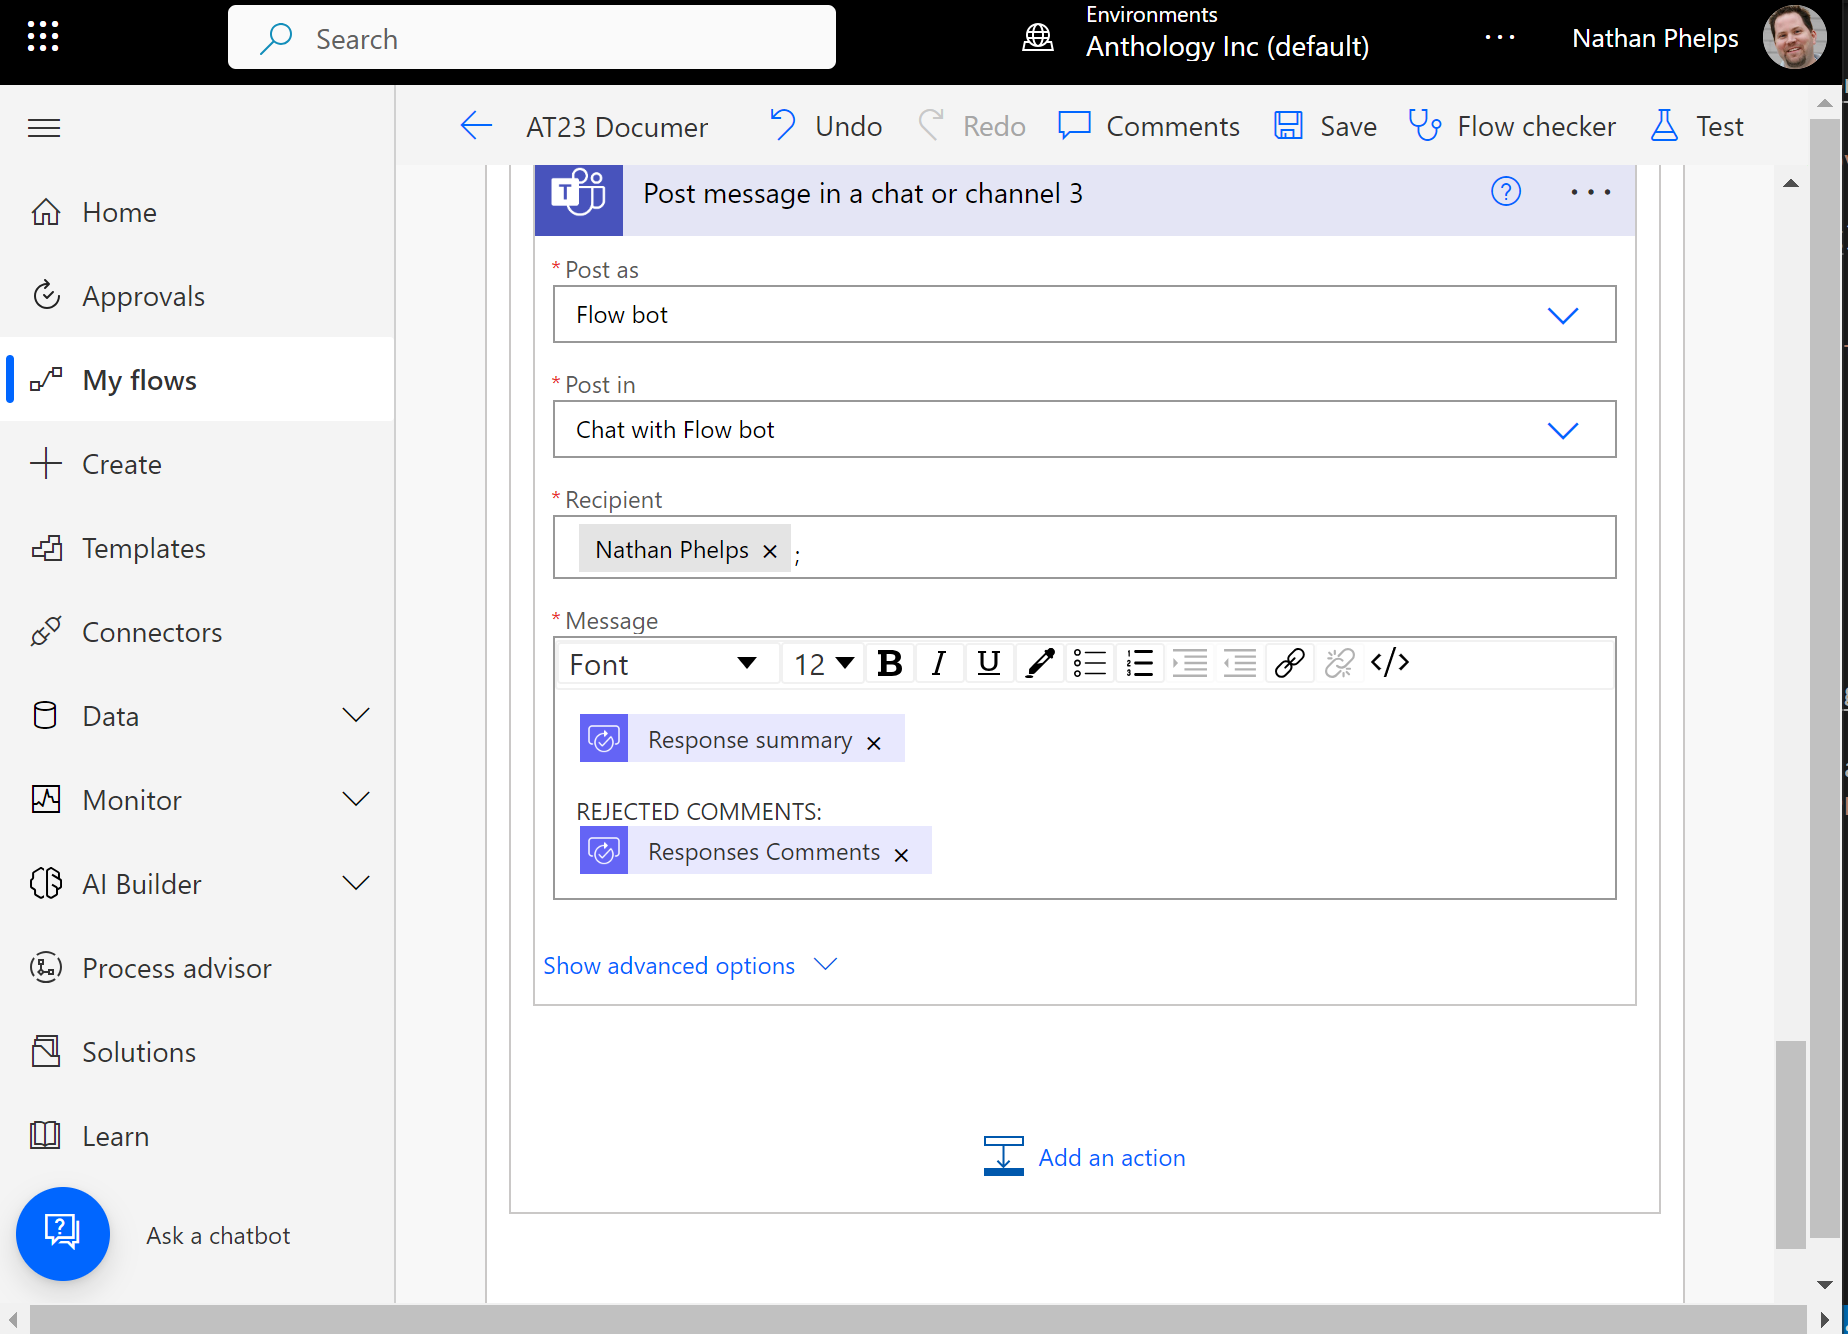Screen dimensions: 1848x1334
Task: Insert a hyperlink
Action: click(1290, 663)
